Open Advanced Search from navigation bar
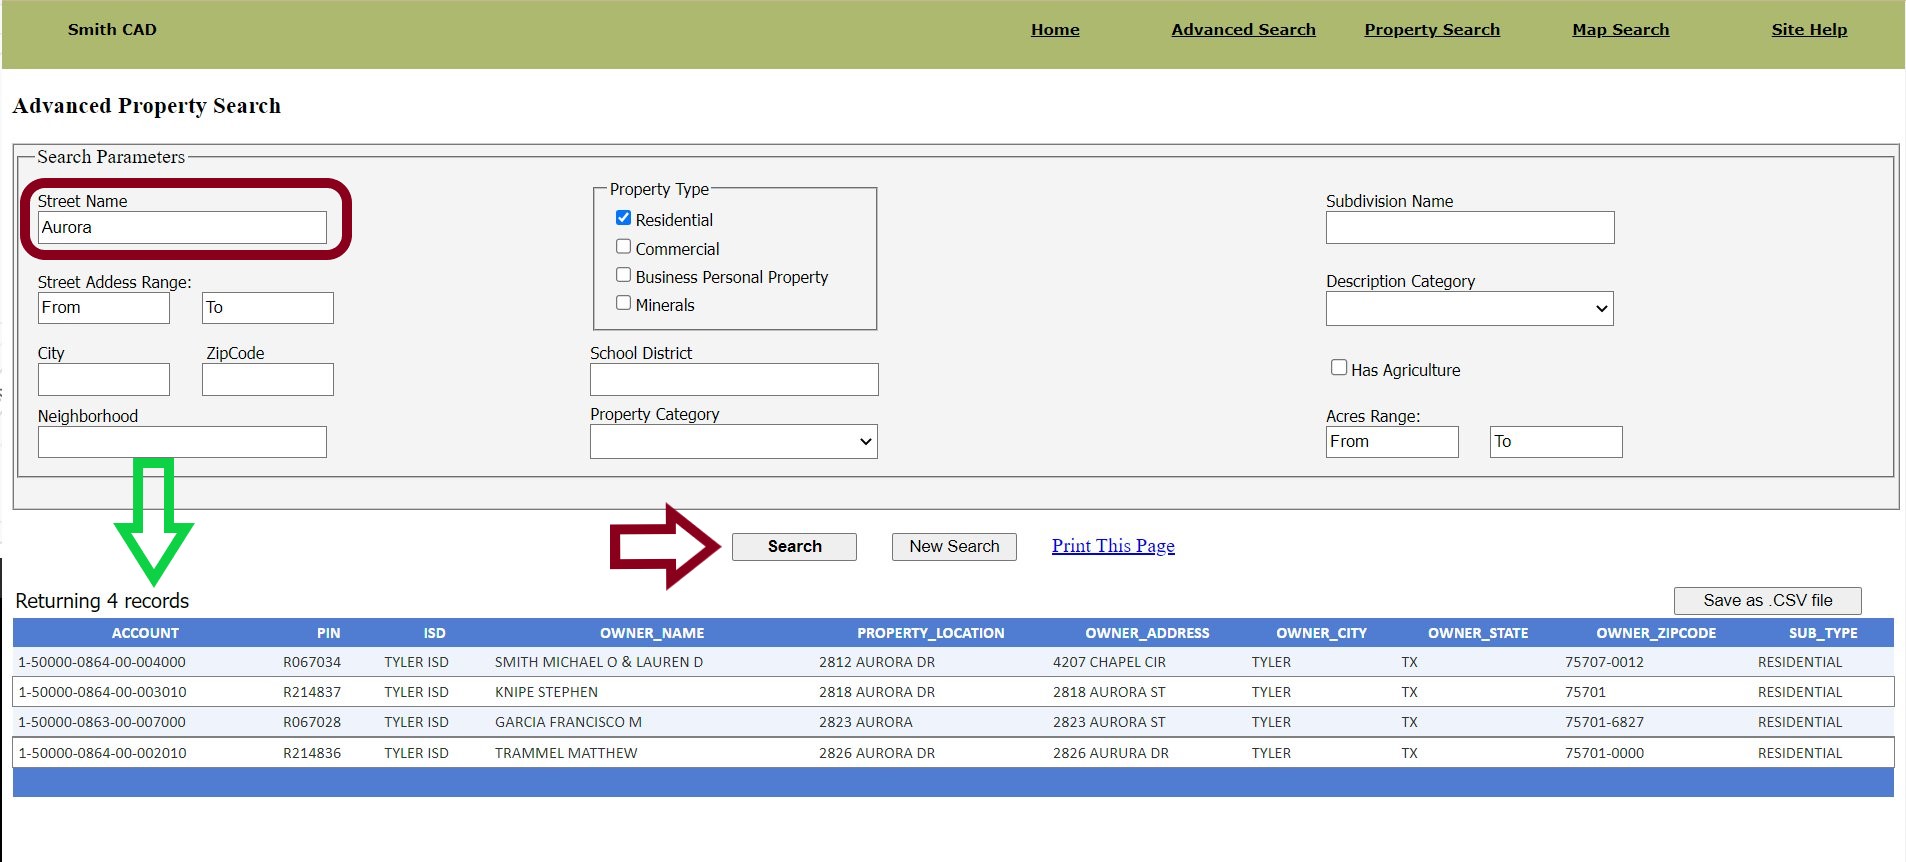This screenshot has height=862, width=1906. pyautogui.click(x=1243, y=30)
